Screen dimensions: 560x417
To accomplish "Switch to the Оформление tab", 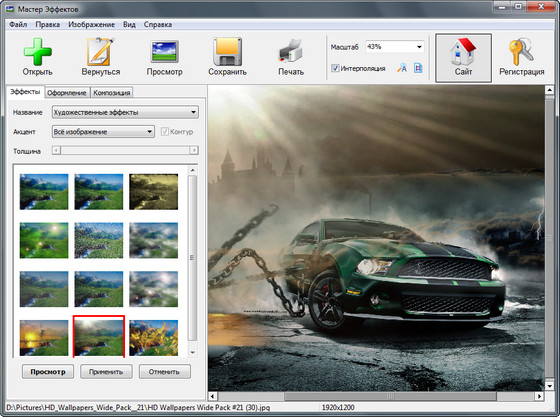I will click(67, 93).
